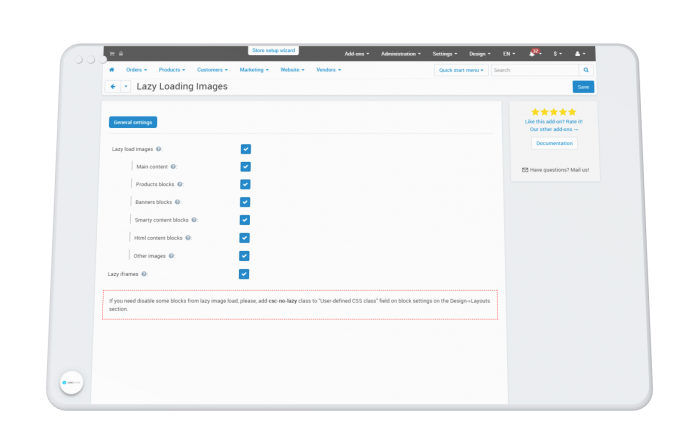
Task: Open the Marketing menu
Action: click(254, 70)
